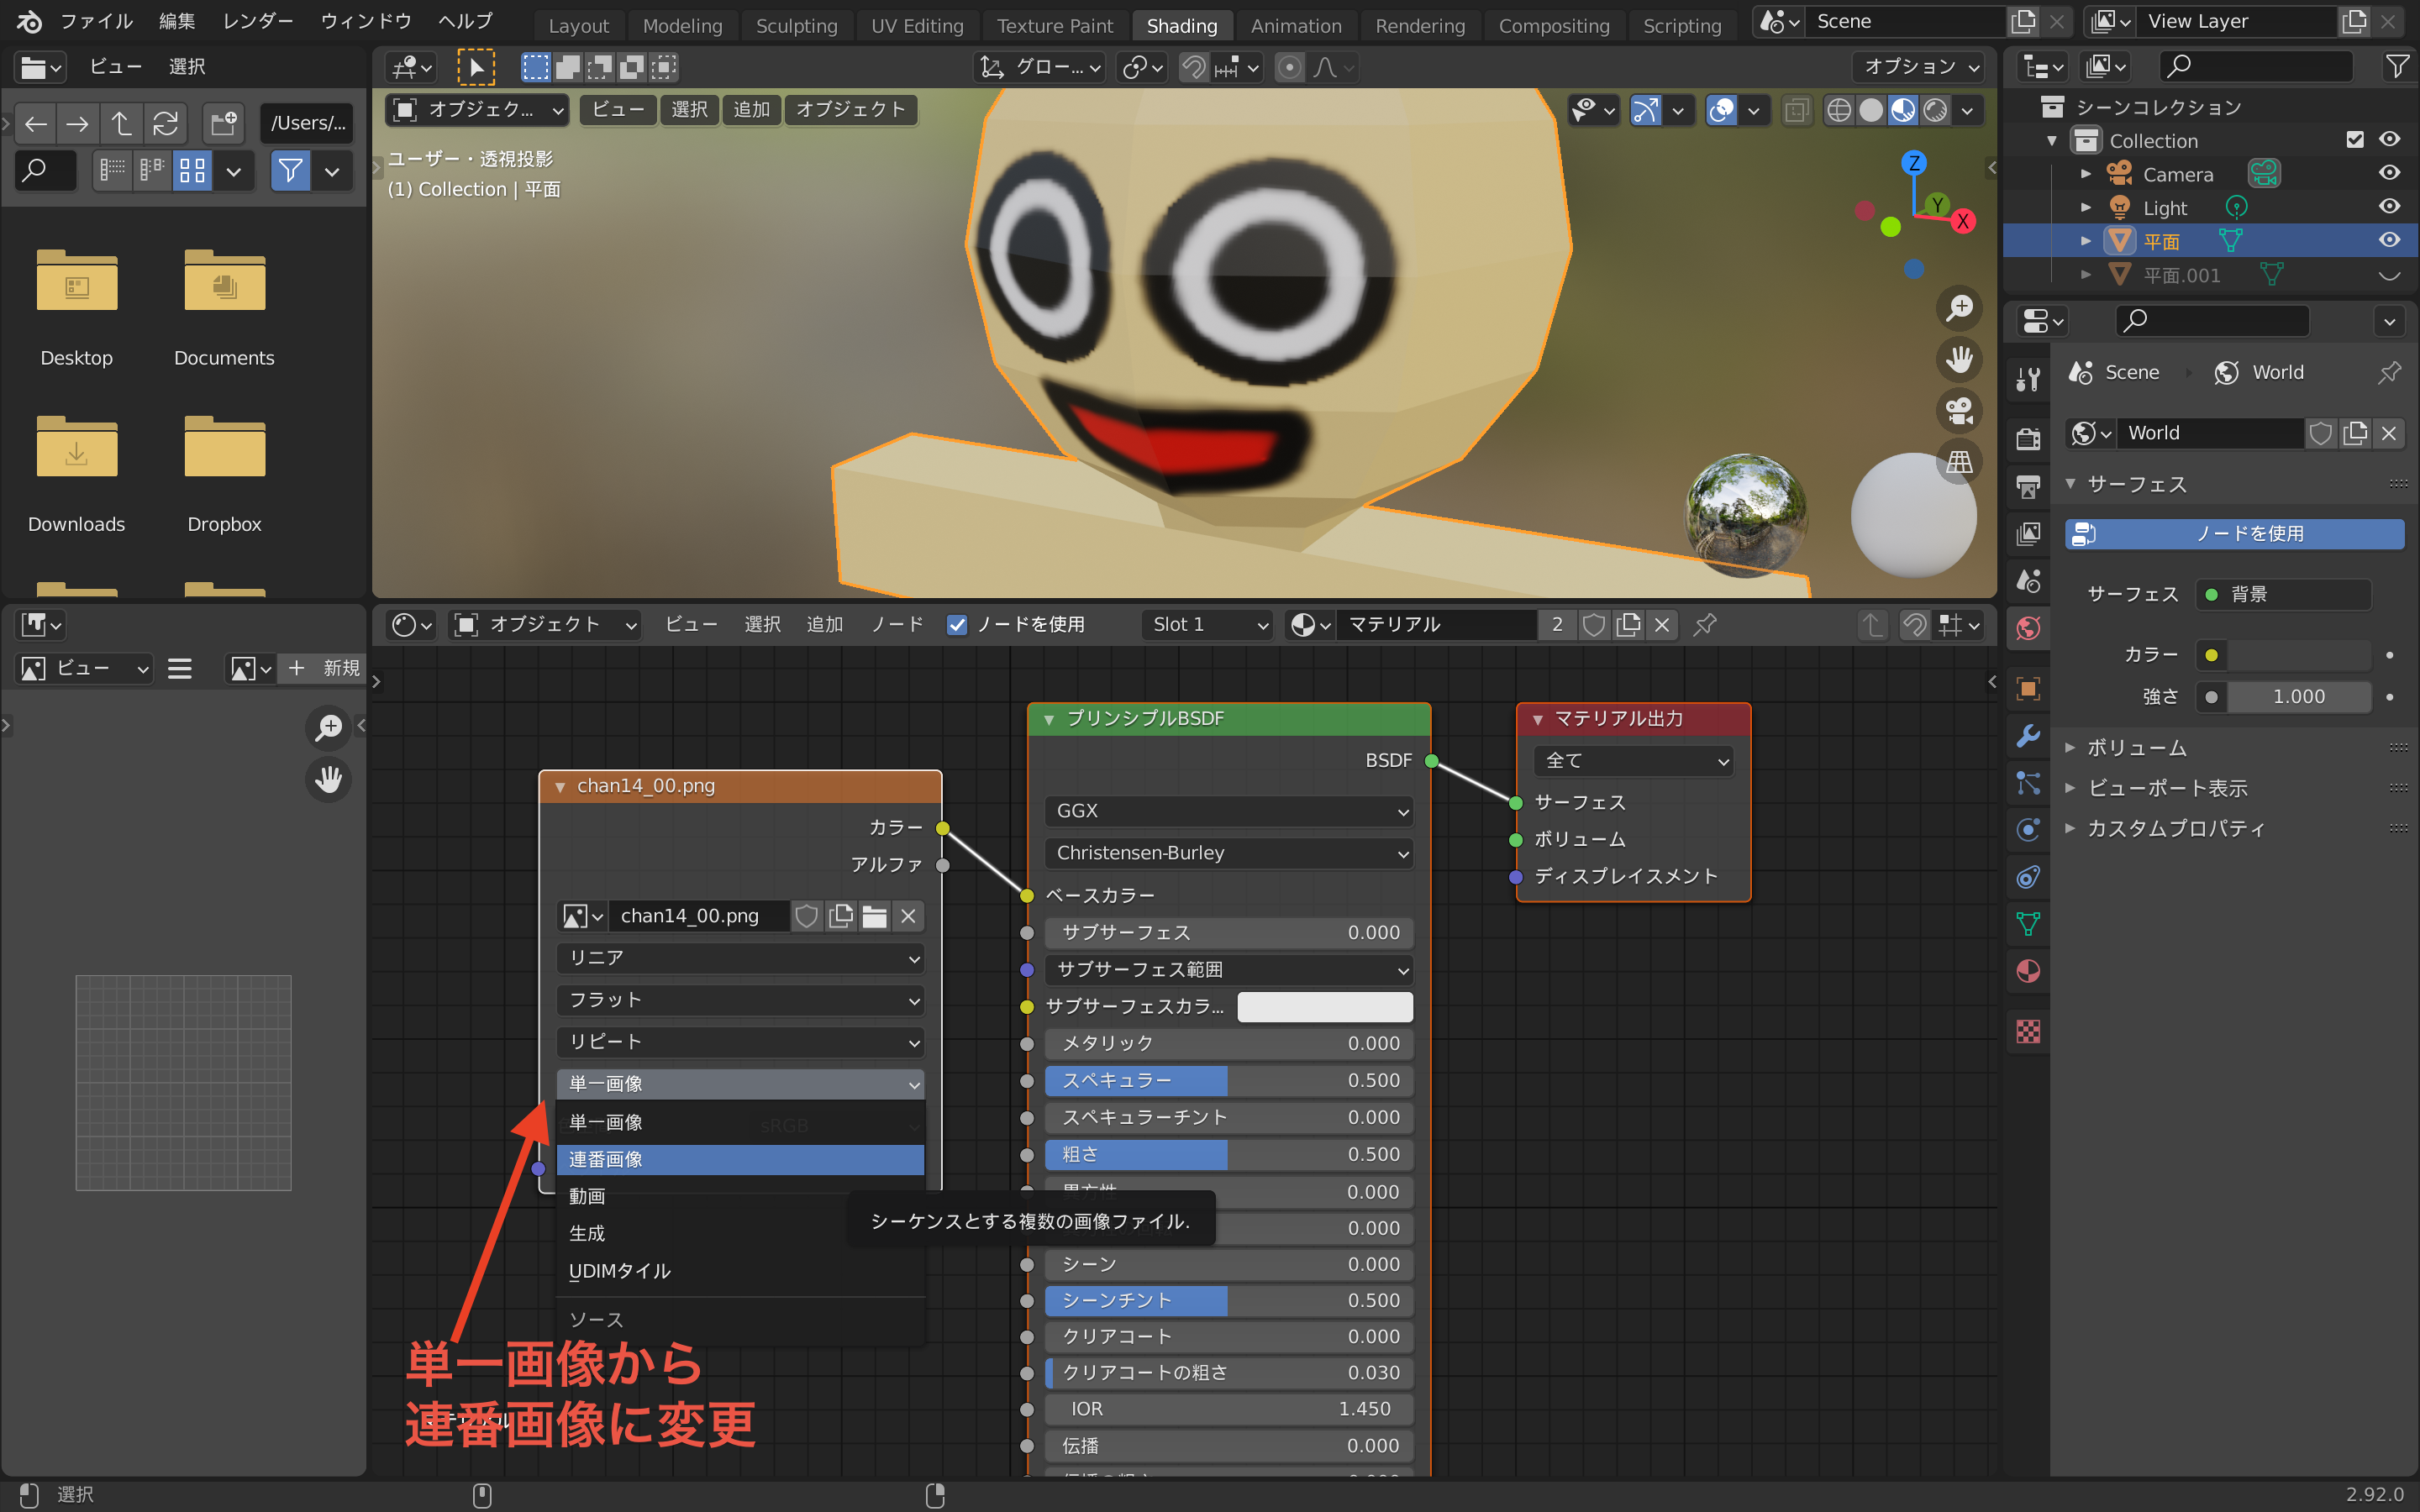This screenshot has width=2420, height=1512.
Task: Select rendered viewport shading mode
Action: coord(1935,110)
